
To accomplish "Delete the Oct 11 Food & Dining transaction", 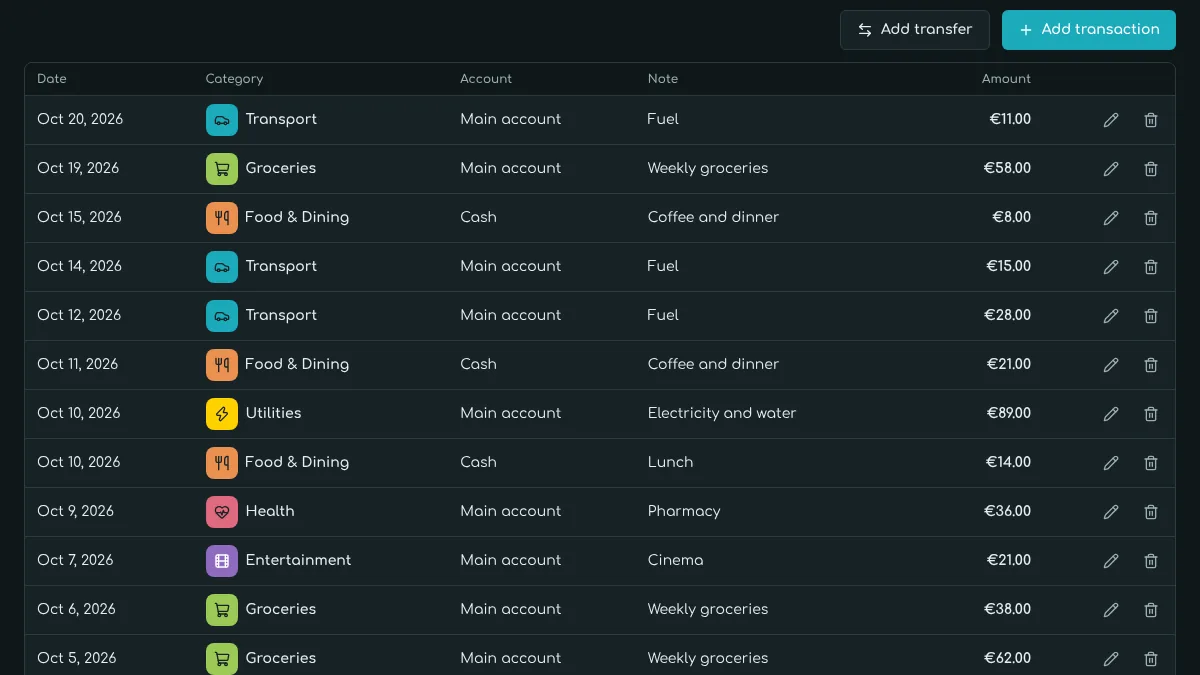I will (1151, 365).
